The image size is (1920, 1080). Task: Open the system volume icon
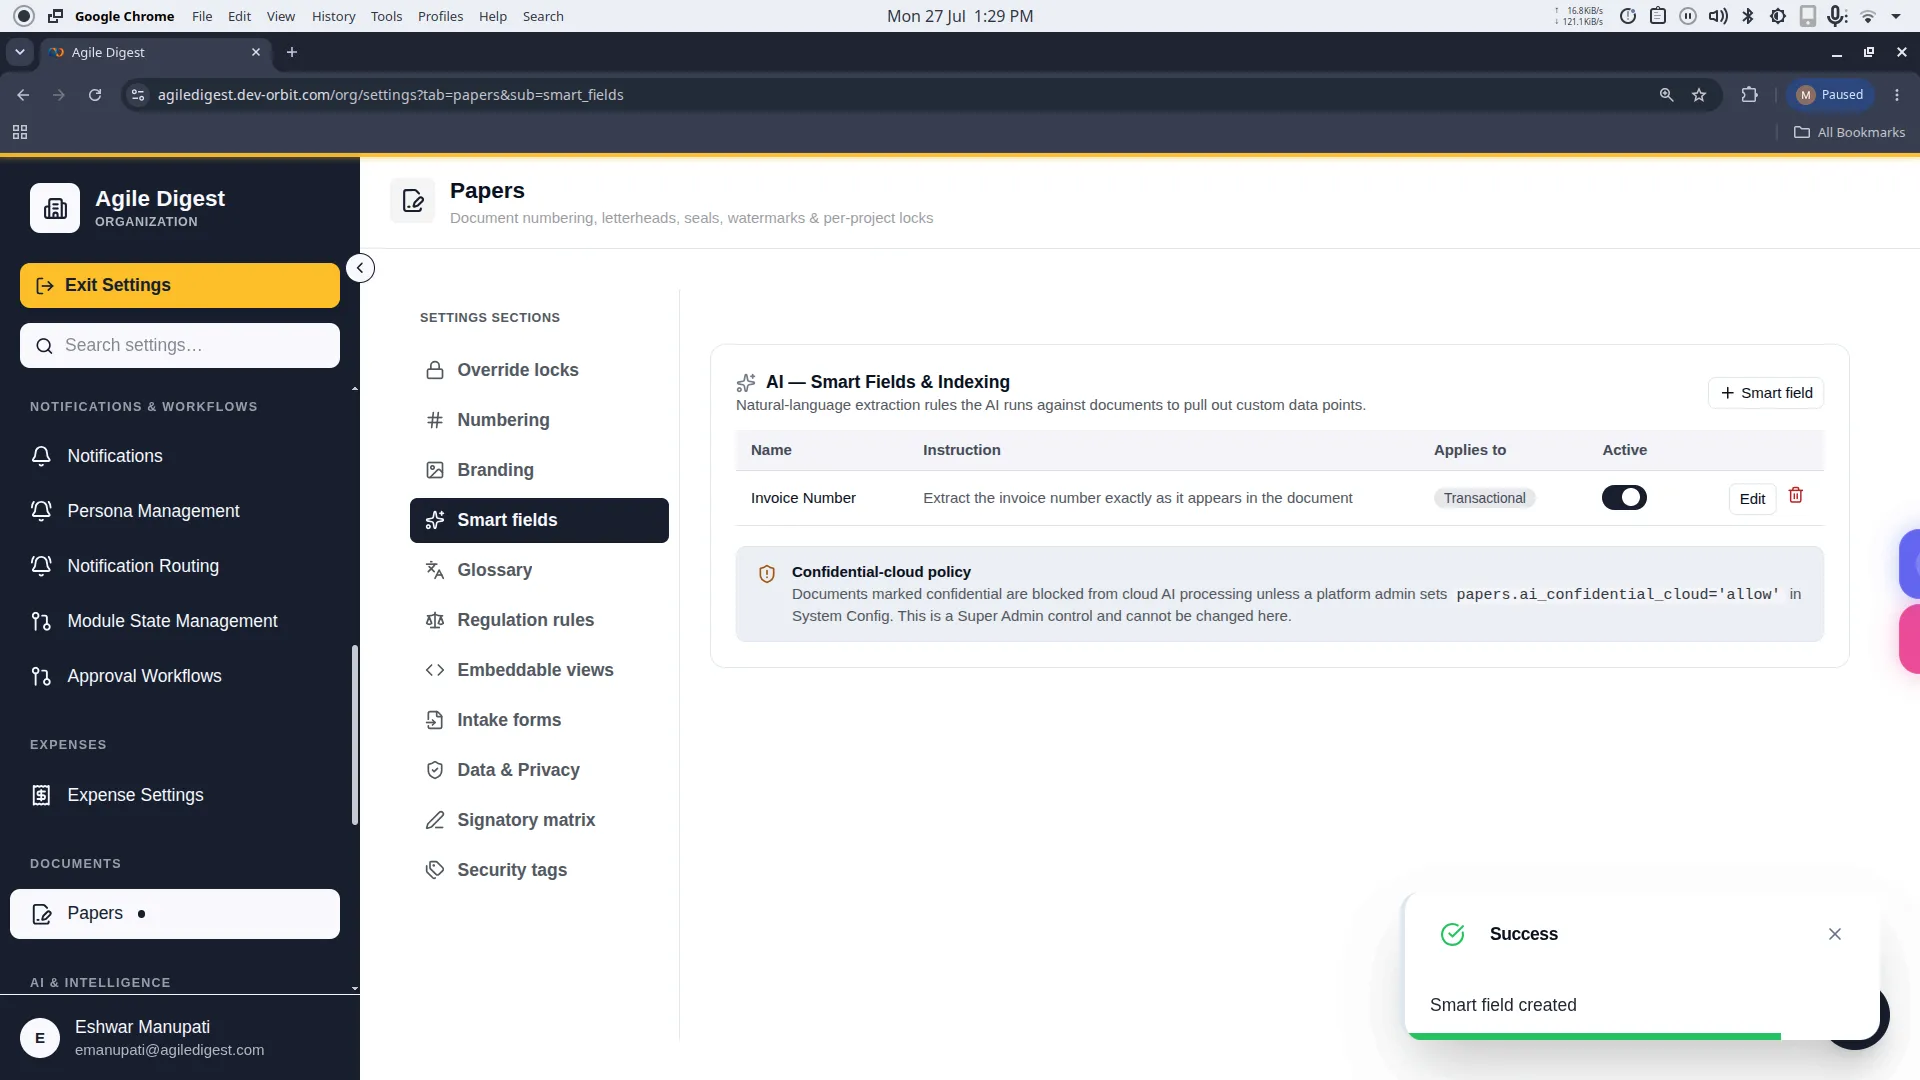1718,16
